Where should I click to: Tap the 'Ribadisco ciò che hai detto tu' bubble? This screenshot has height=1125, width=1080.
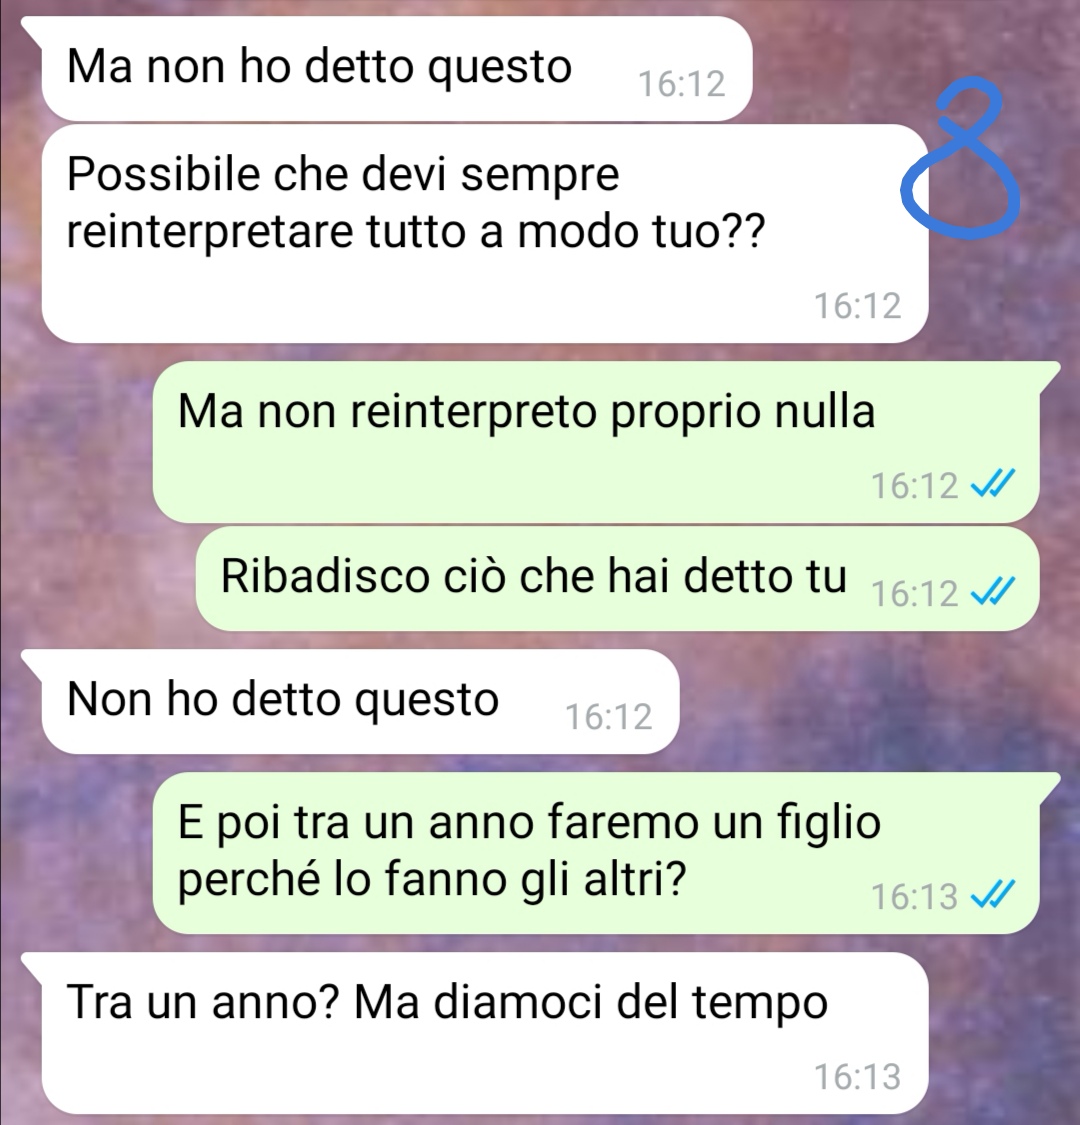point(618,578)
